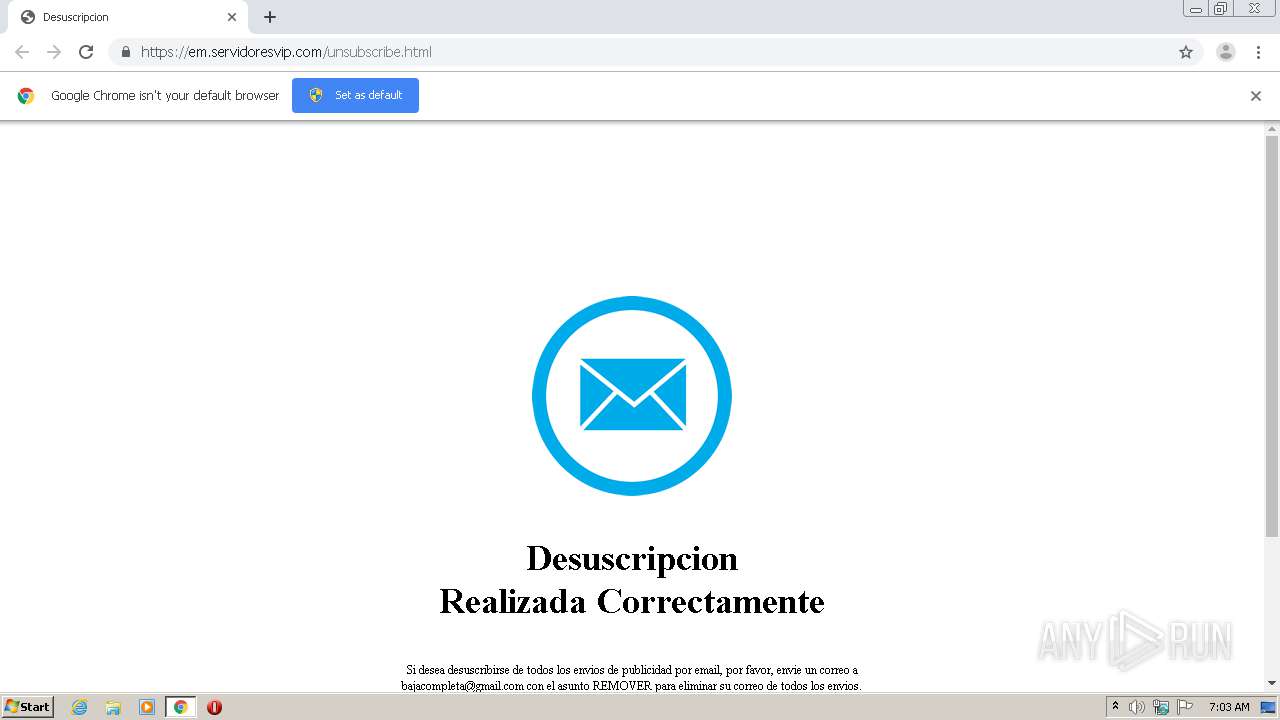This screenshot has width=1280, height=720.
Task: Click the scrollbar down arrow
Action: pyautogui.click(x=1272, y=683)
